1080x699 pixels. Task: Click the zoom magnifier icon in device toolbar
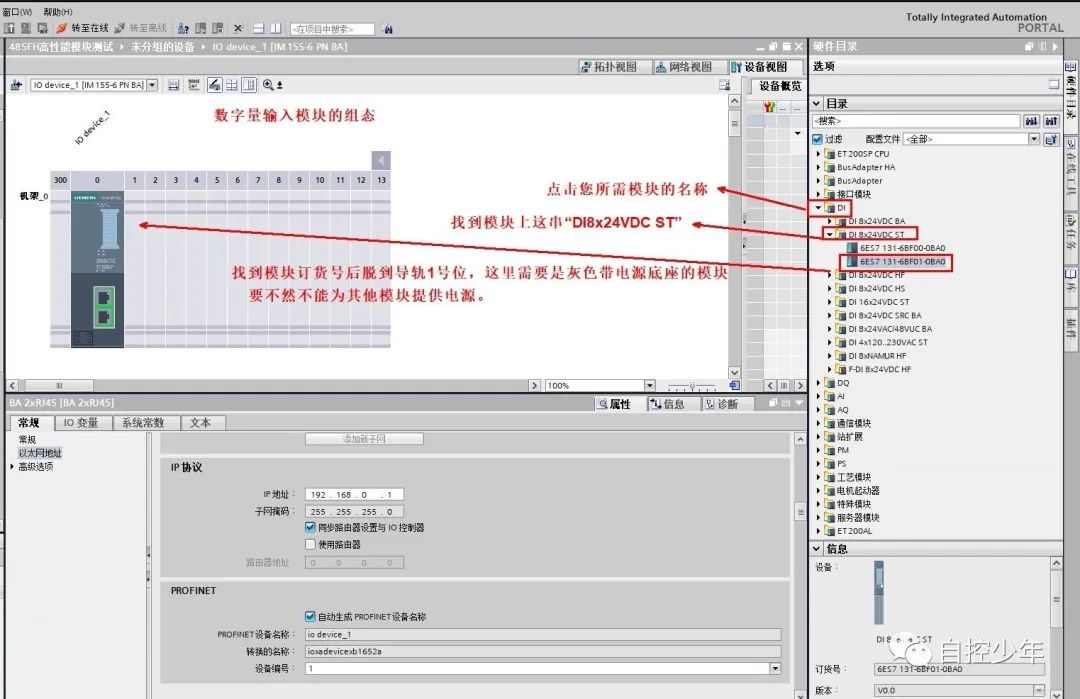(x=268, y=85)
